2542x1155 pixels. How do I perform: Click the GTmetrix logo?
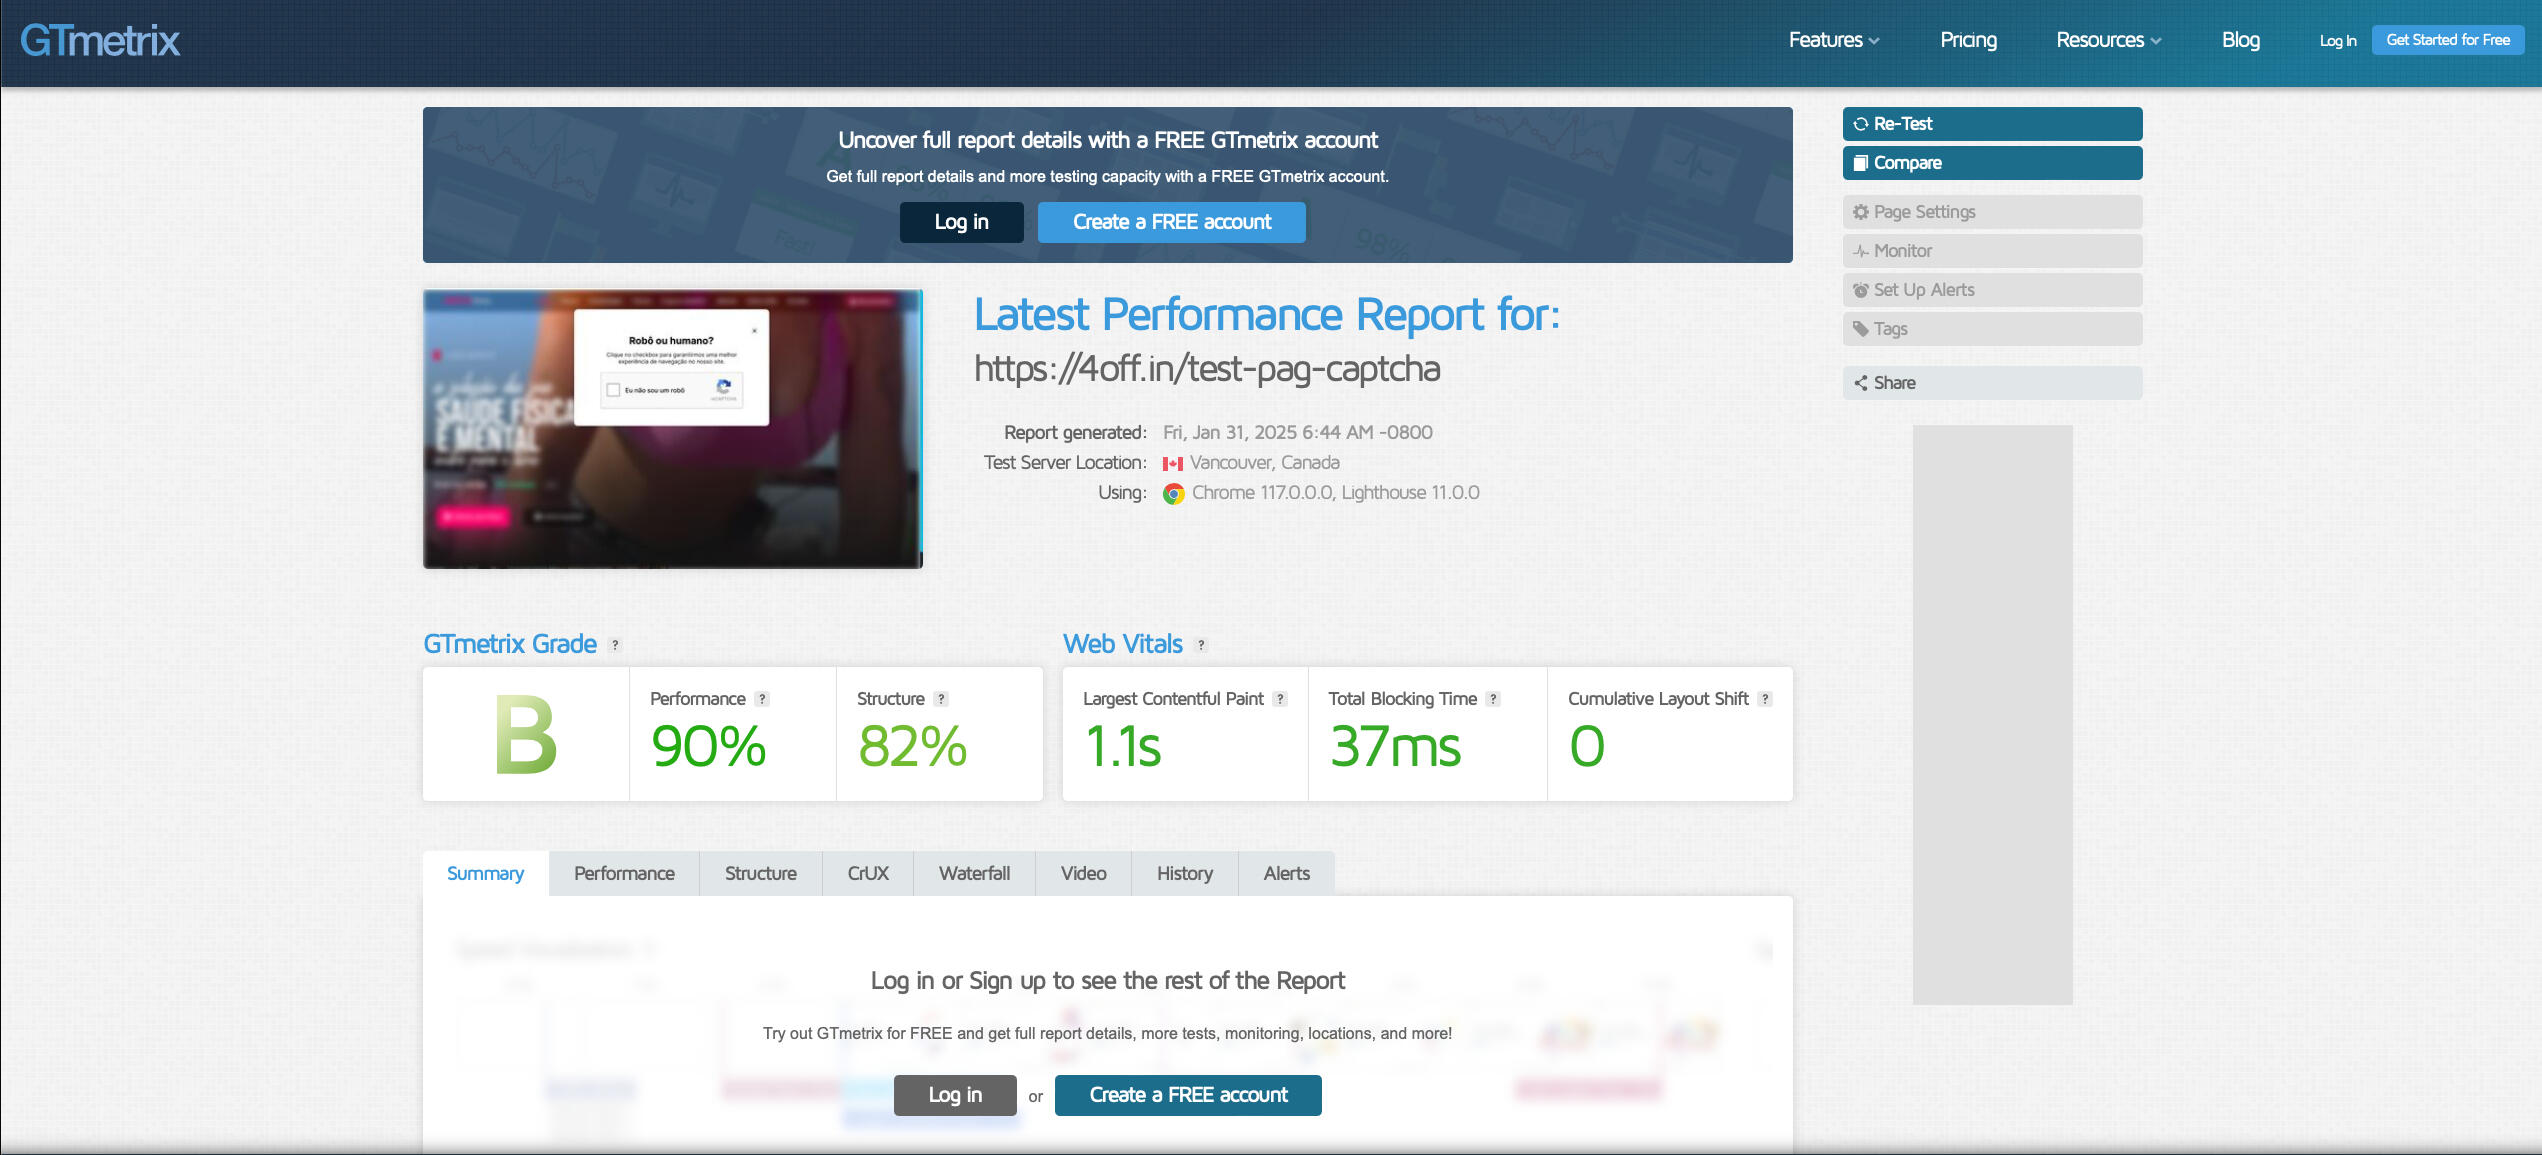[100, 41]
